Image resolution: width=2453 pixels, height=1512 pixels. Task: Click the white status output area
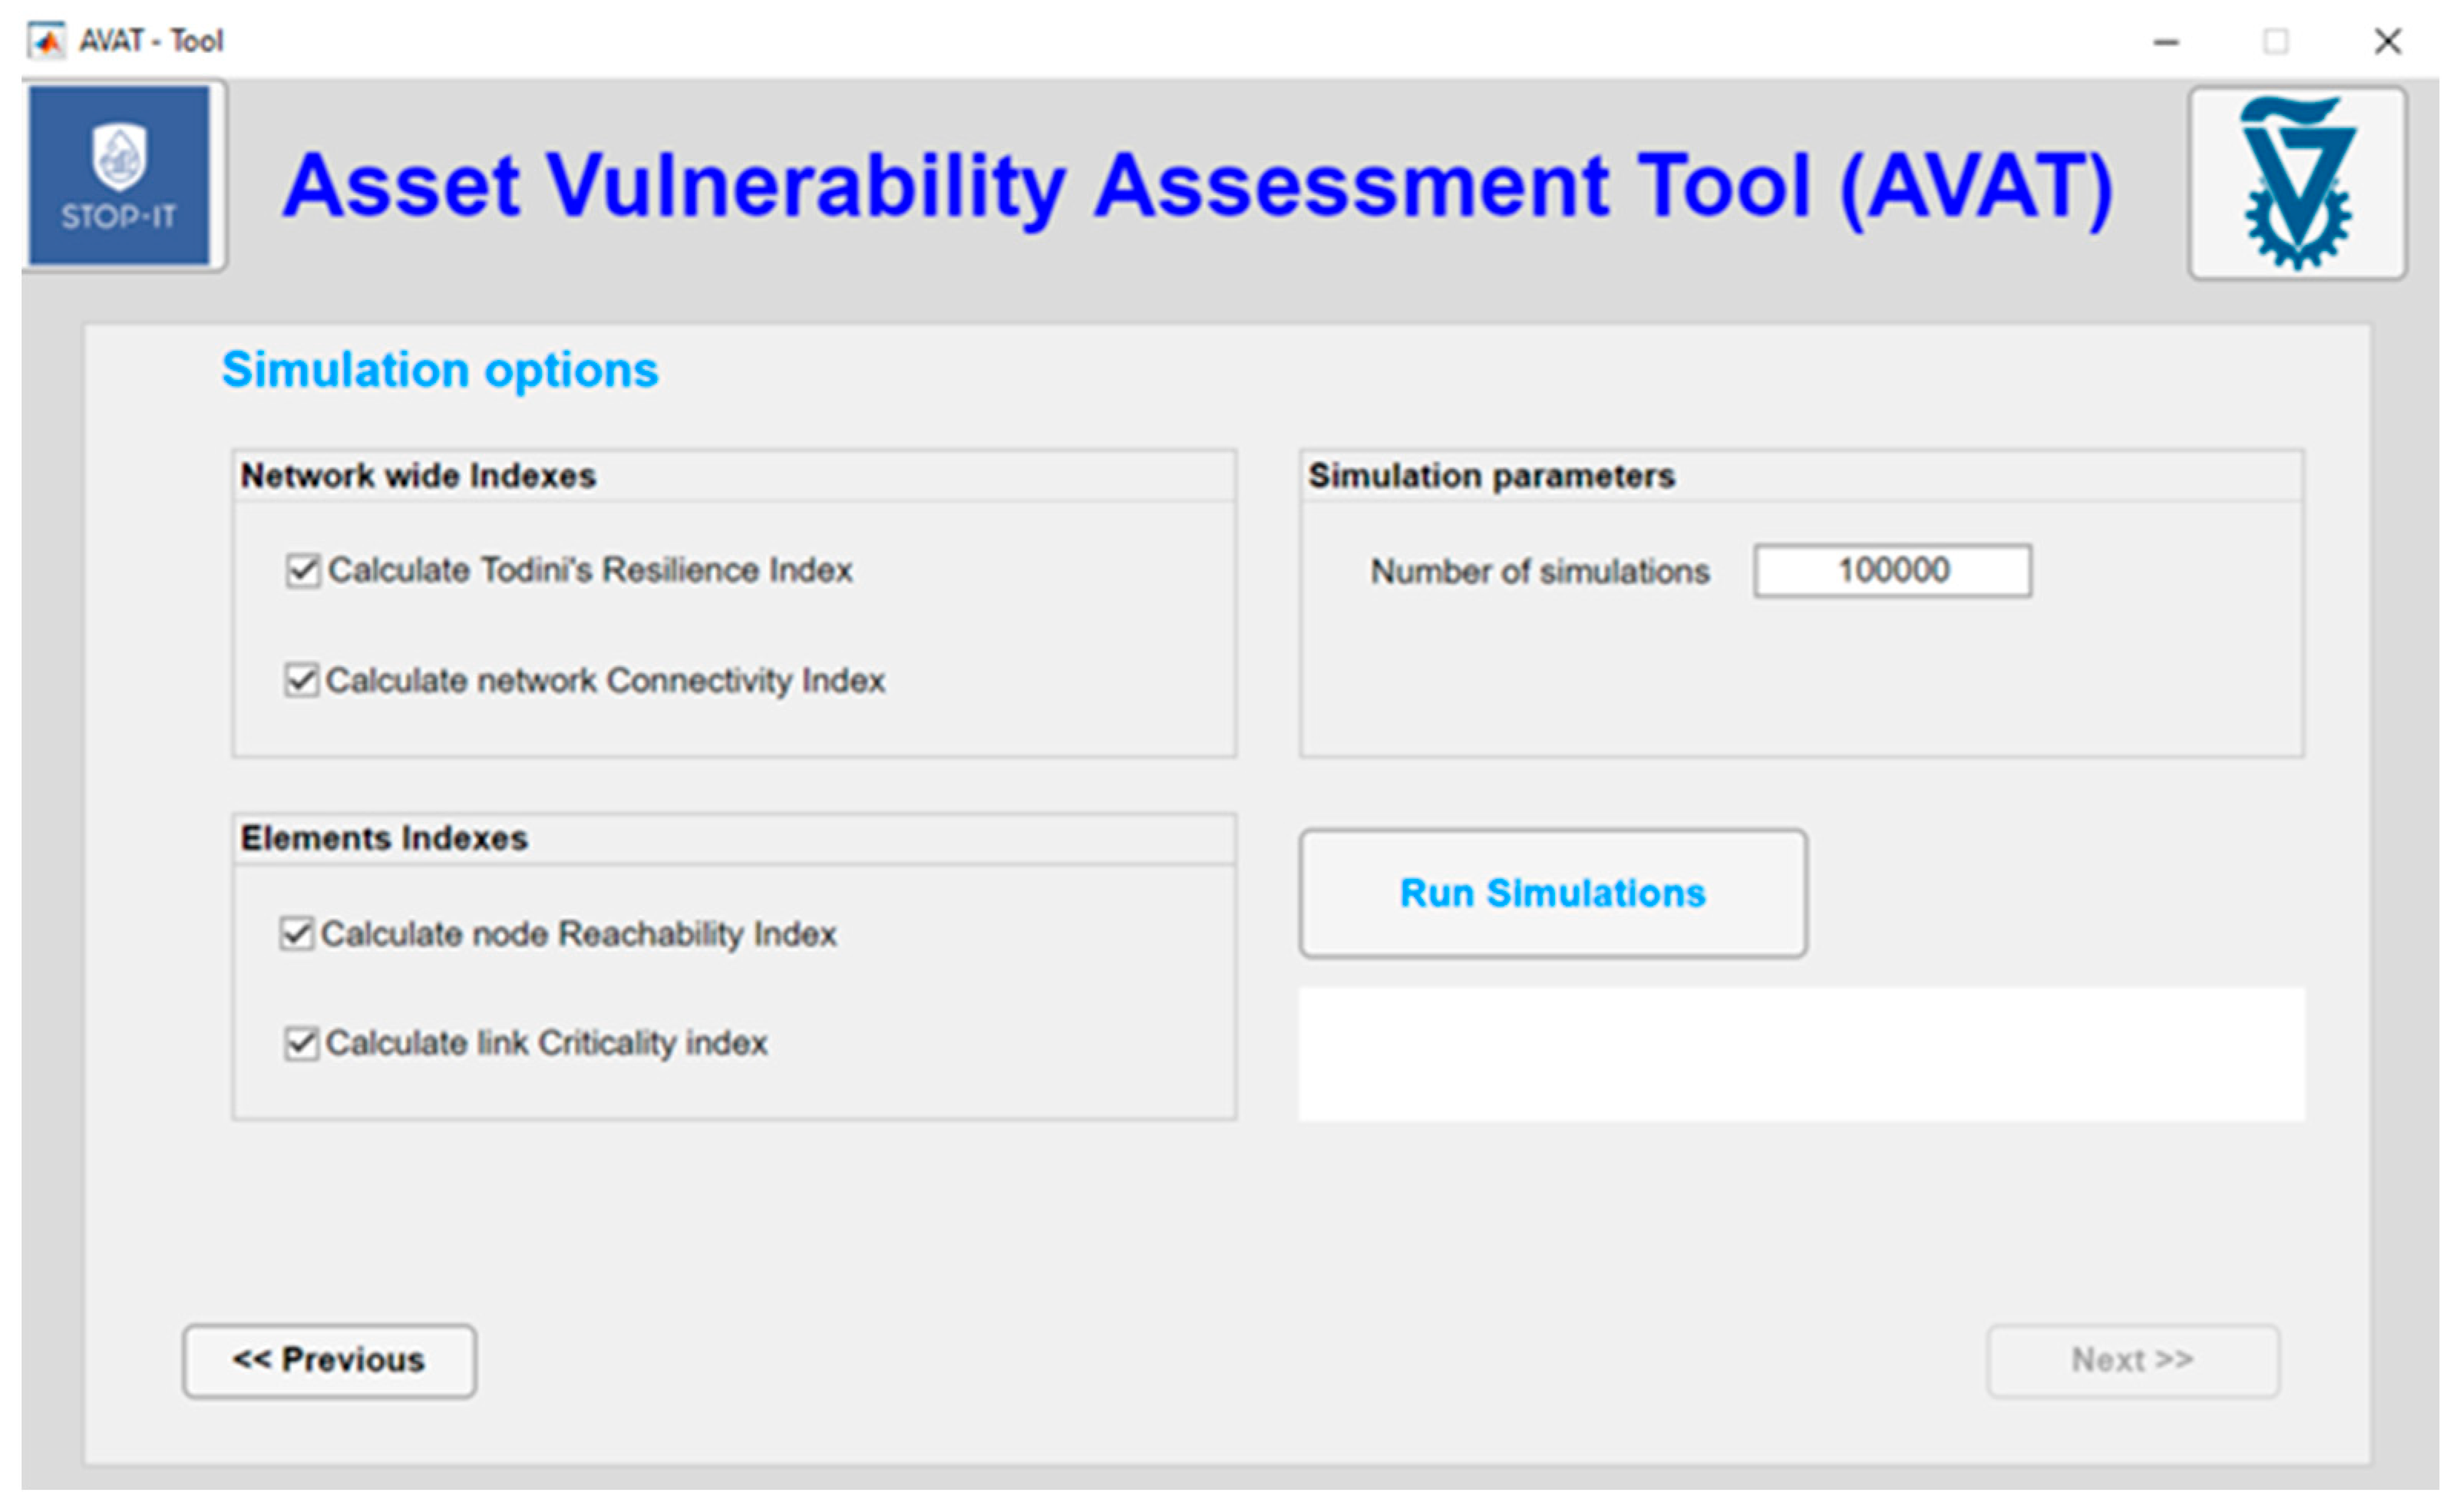[x=1801, y=1055]
